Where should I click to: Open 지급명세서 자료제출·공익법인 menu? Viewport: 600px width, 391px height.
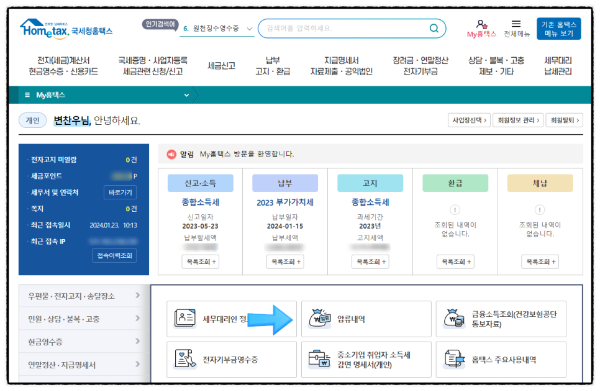(x=341, y=66)
